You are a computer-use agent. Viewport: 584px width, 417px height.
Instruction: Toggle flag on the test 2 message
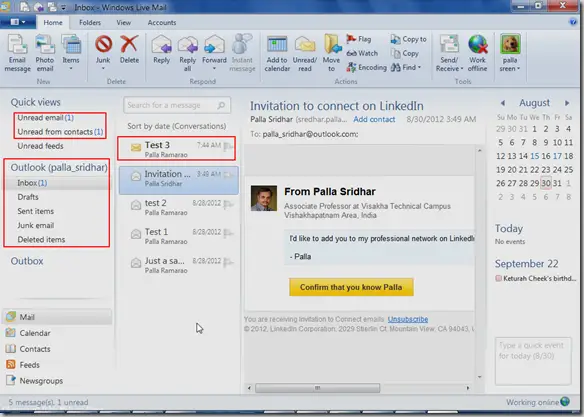[228, 204]
